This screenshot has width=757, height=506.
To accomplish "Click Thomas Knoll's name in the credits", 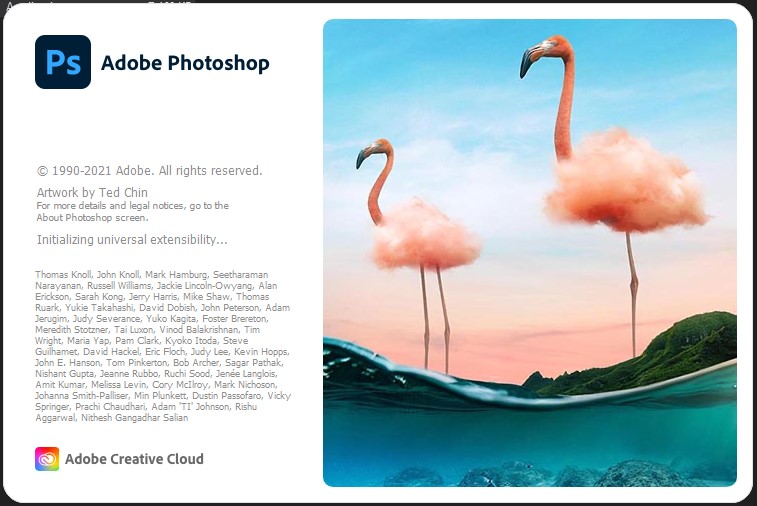I will pyautogui.click(x=63, y=275).
